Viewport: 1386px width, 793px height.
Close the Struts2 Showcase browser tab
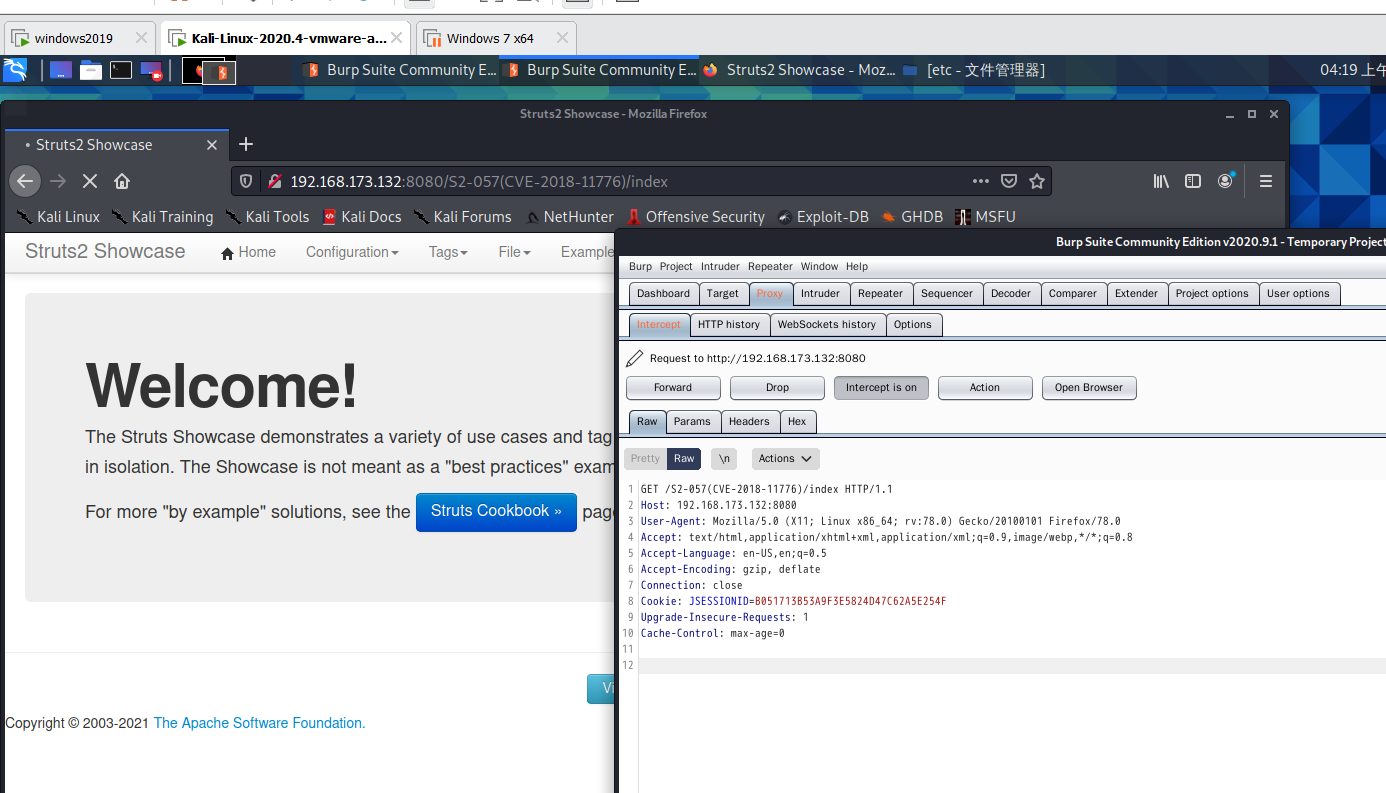point(212,145)
